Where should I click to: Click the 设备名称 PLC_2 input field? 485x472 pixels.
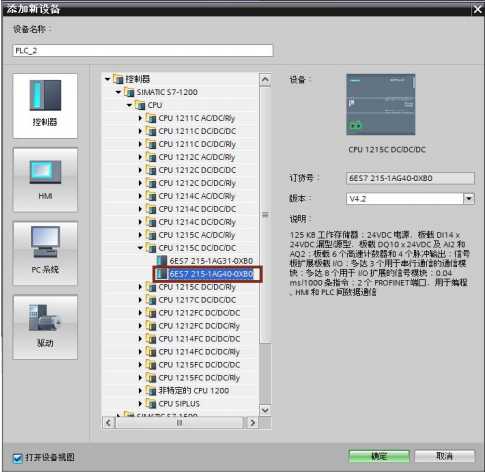tap(143, 51)
